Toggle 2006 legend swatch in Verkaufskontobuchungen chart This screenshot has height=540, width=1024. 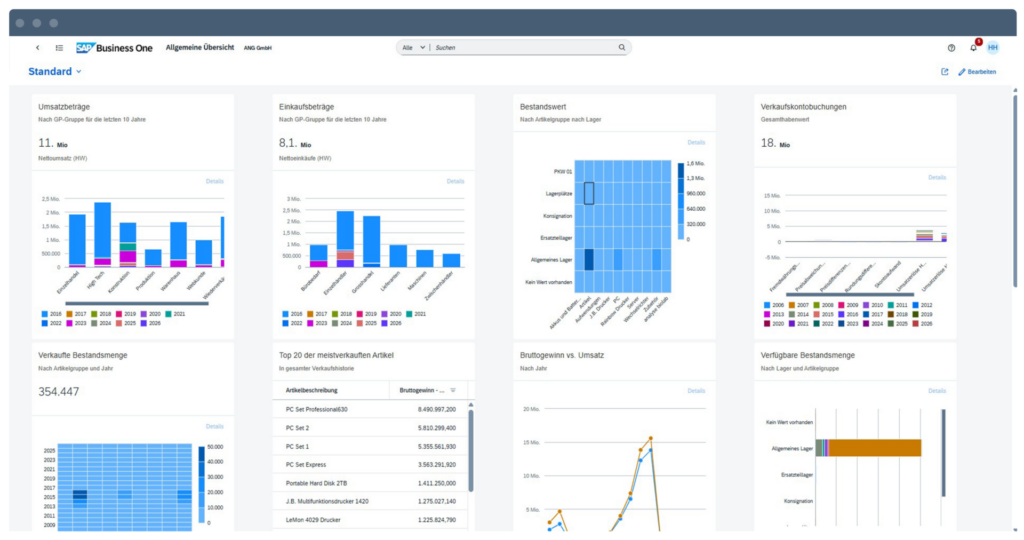tap(767, 305)
